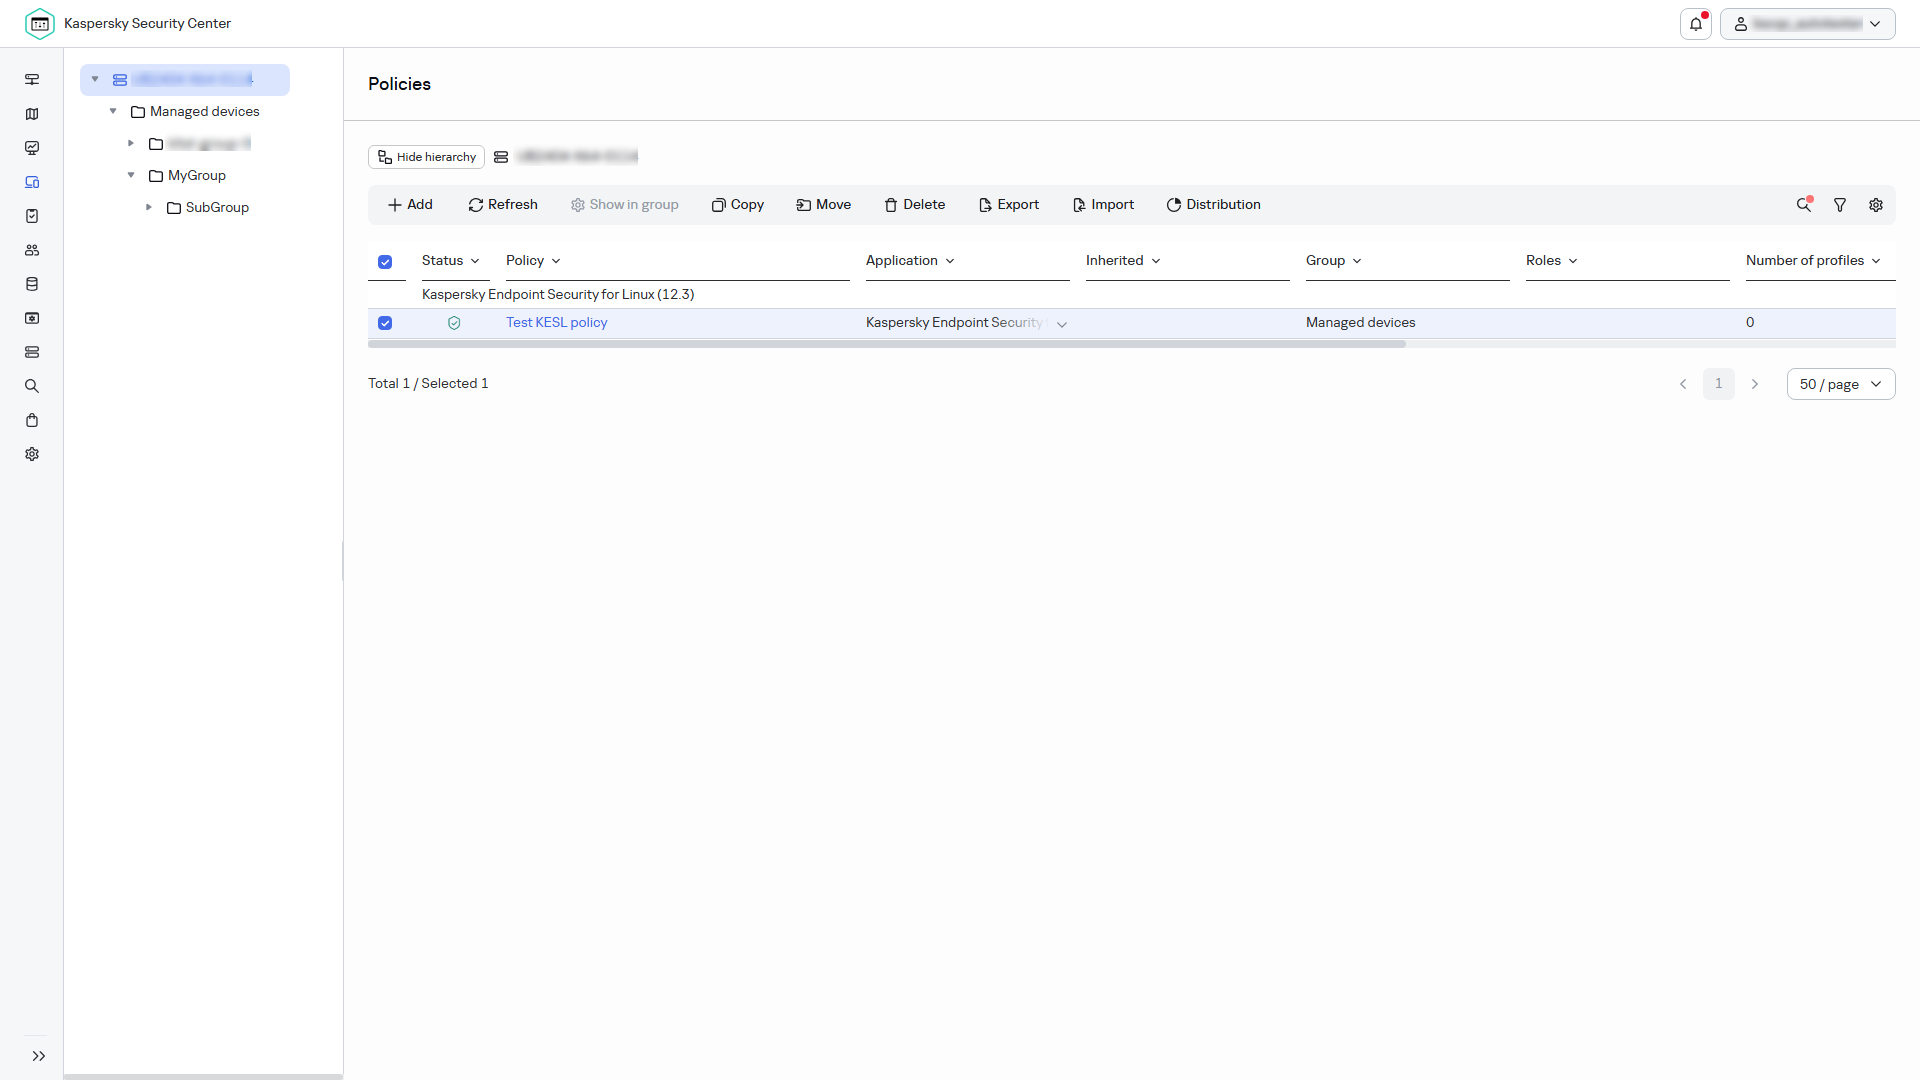
Task: Collapse the MyGroup tree node
Action: 131,175
